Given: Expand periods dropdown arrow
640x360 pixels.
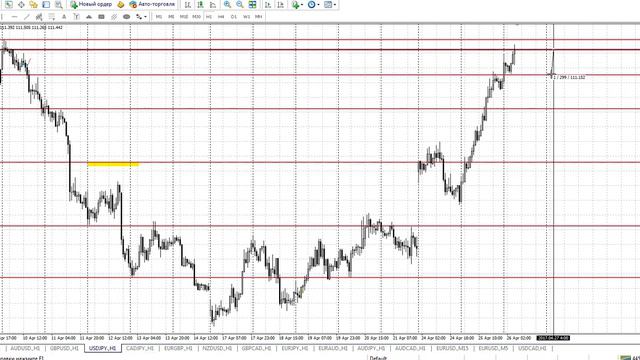Looking at the screenshot, I should pyautogui.click(x=318, y=5).
